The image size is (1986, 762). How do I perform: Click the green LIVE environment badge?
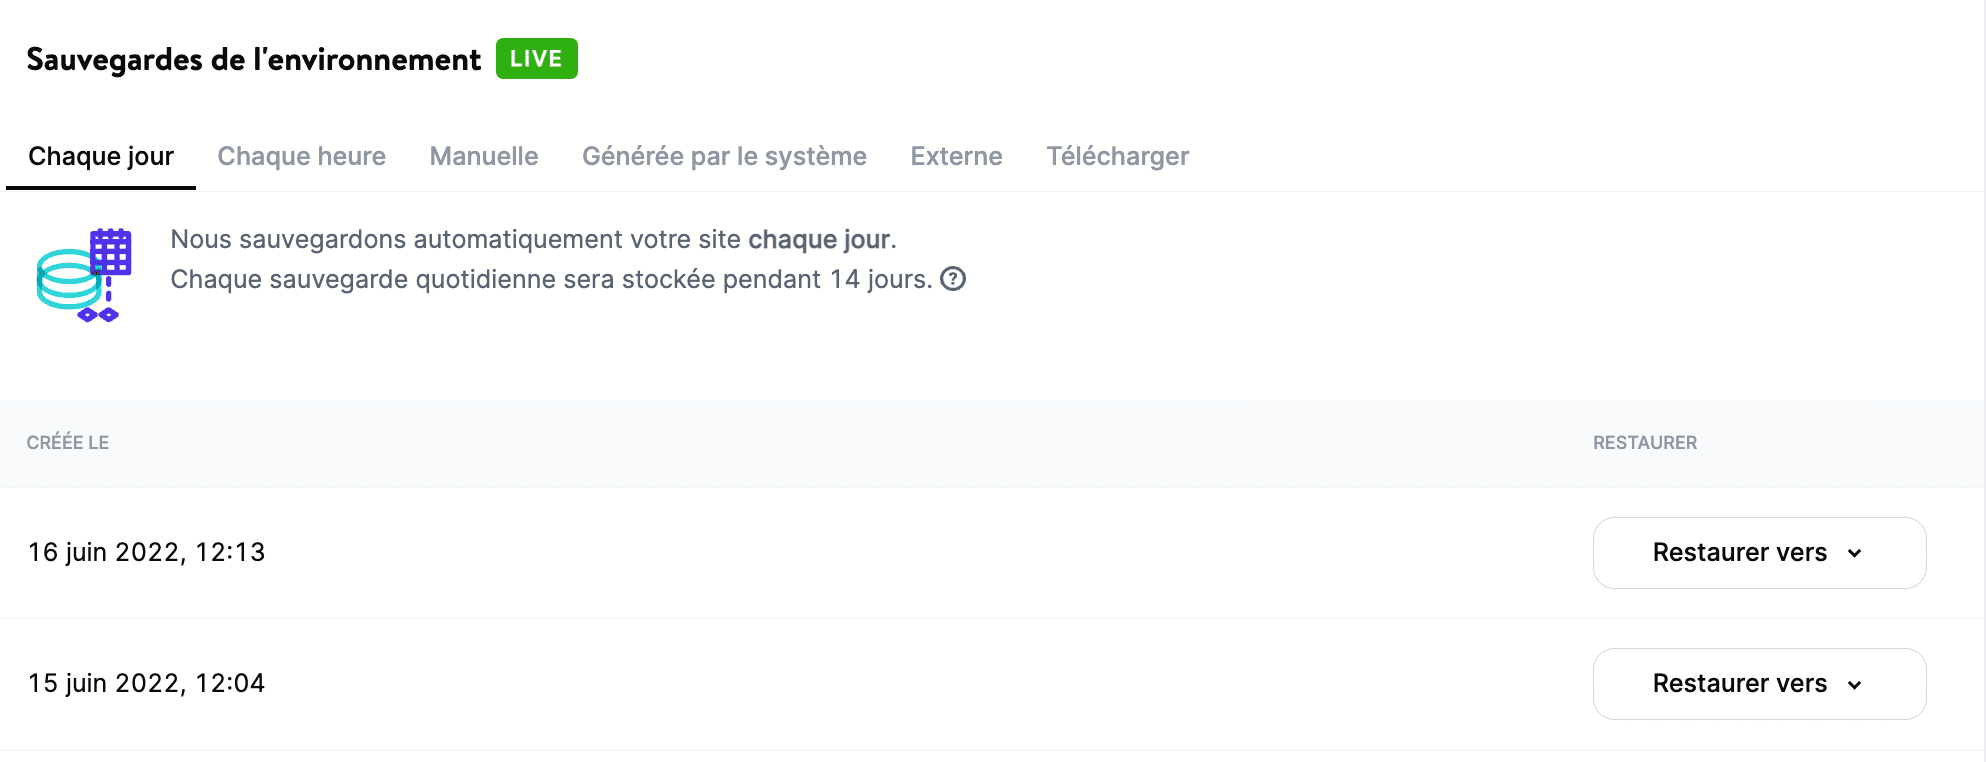pyautogui.click(x=537, y=58)
